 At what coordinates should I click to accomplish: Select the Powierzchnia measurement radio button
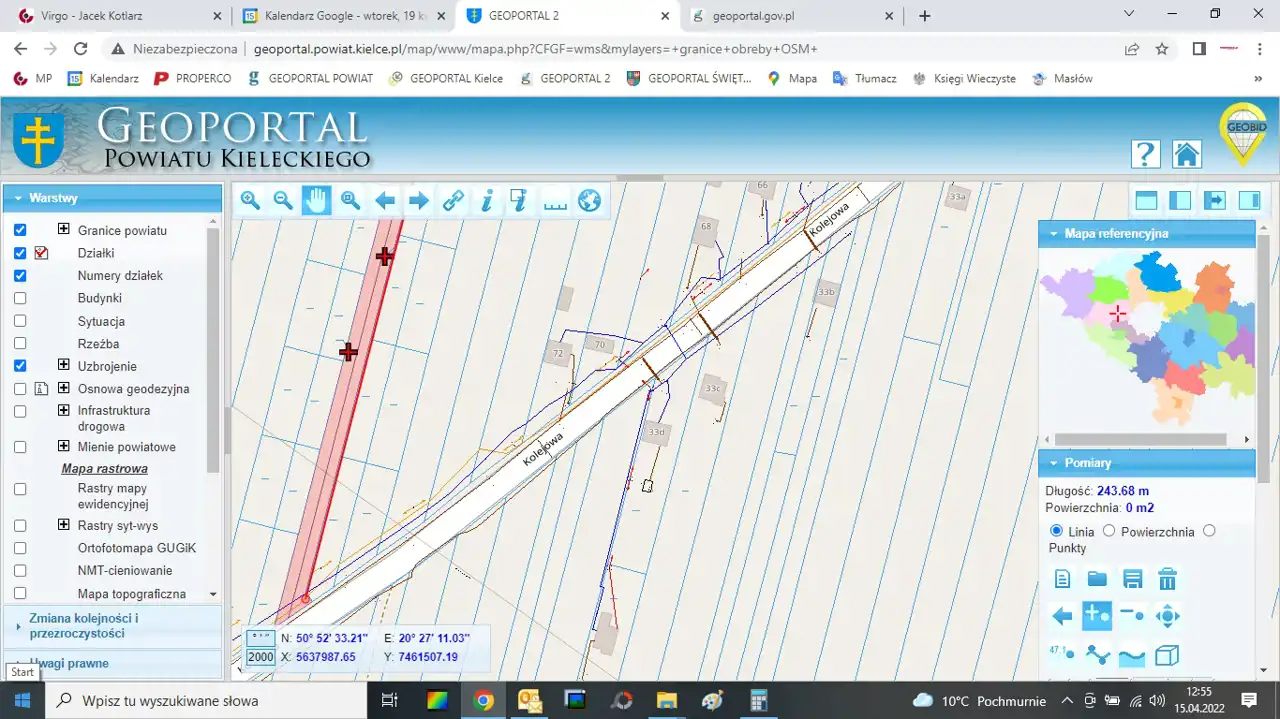[x=1109, y=531]
